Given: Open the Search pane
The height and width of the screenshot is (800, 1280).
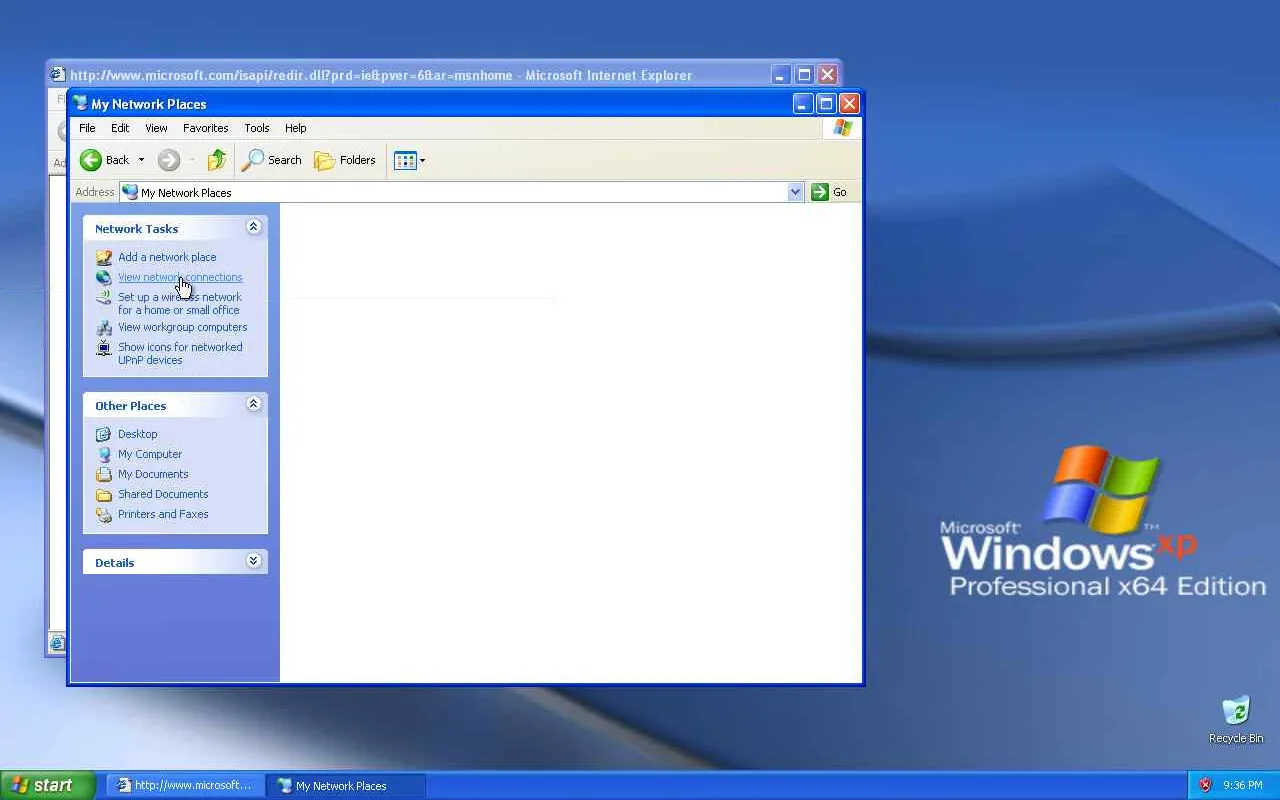Looking at the screenshot, I should tap(272, 160).
